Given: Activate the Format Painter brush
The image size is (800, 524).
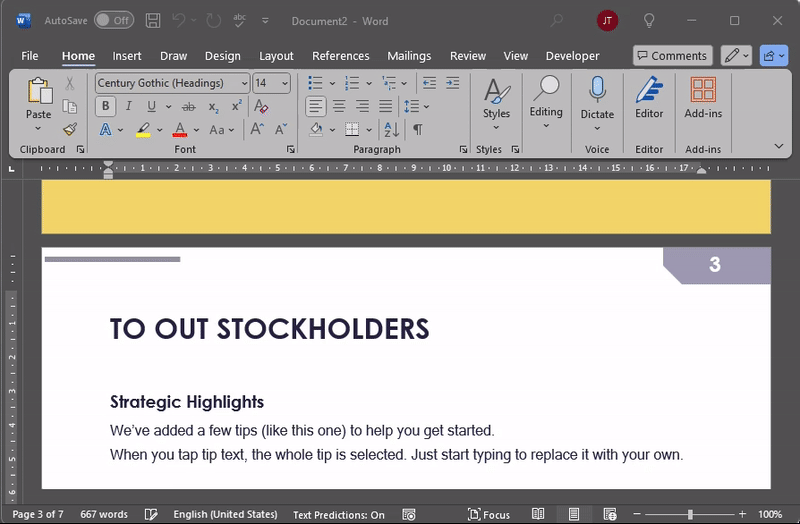Looking at the screenshot, I should (x=70, y=129).
